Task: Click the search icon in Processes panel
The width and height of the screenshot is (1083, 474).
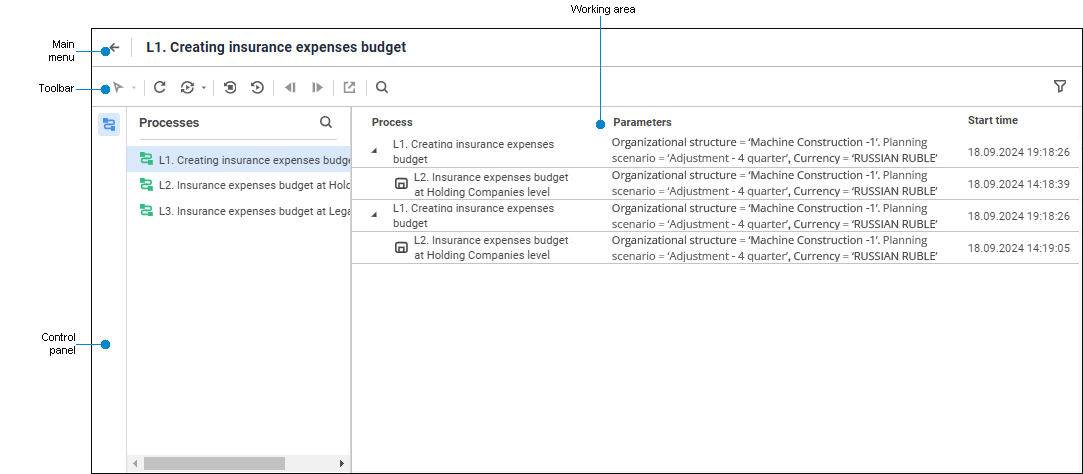Action: pos(326,122)
